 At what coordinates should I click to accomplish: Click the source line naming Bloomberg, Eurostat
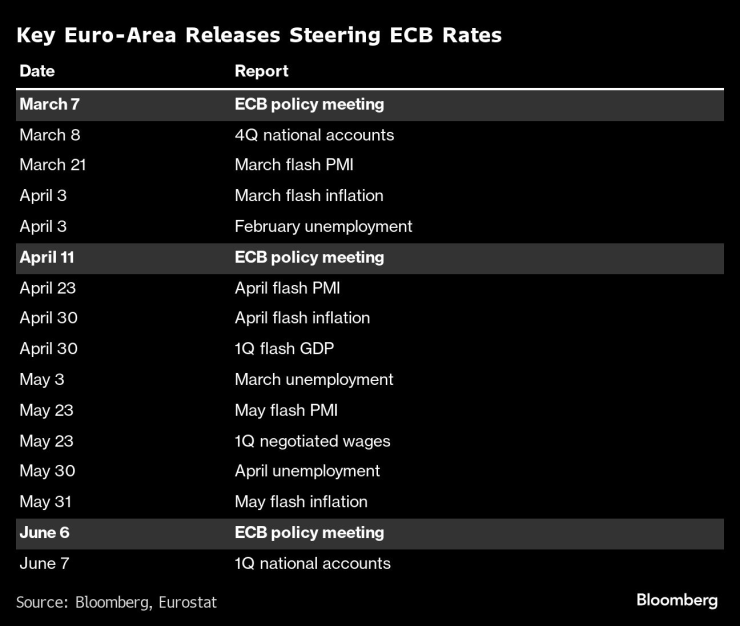coord(116,602)
